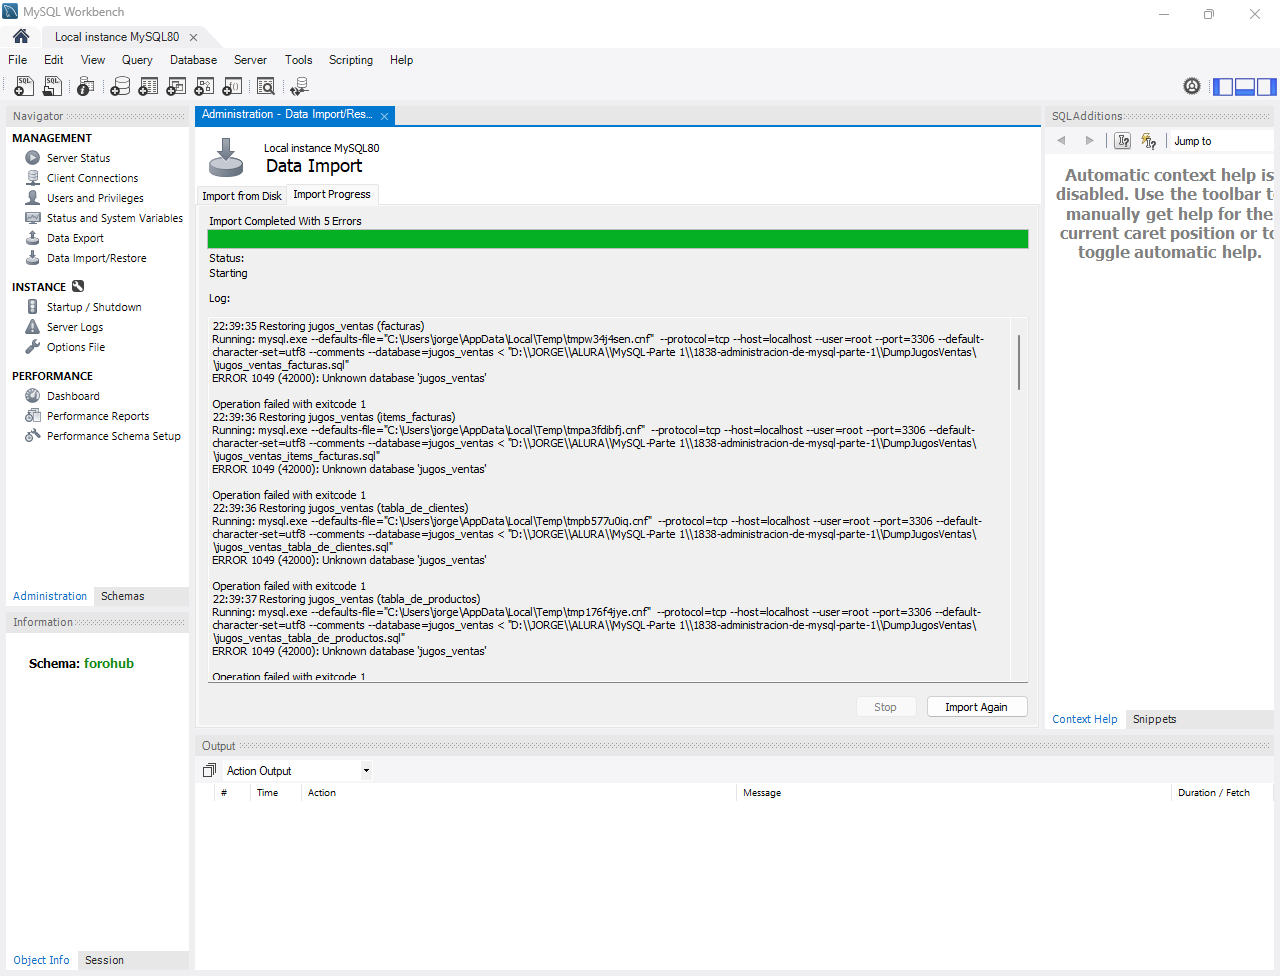Open Status and System Variables
1280x976 pixels.
(114, 218)
